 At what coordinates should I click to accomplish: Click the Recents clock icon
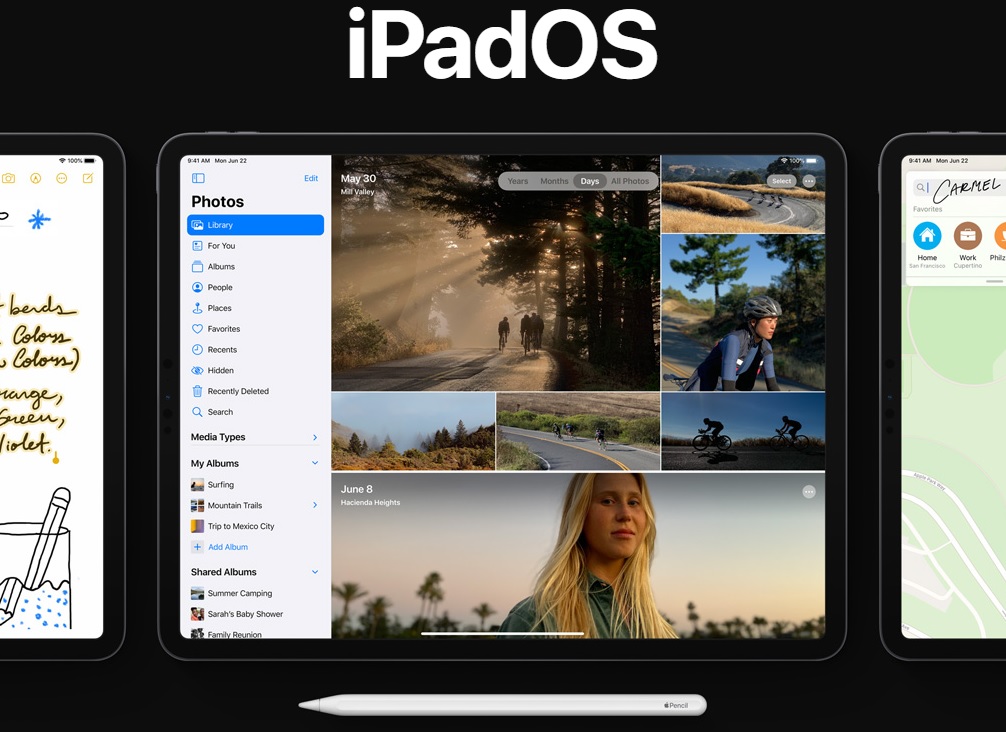198,350
